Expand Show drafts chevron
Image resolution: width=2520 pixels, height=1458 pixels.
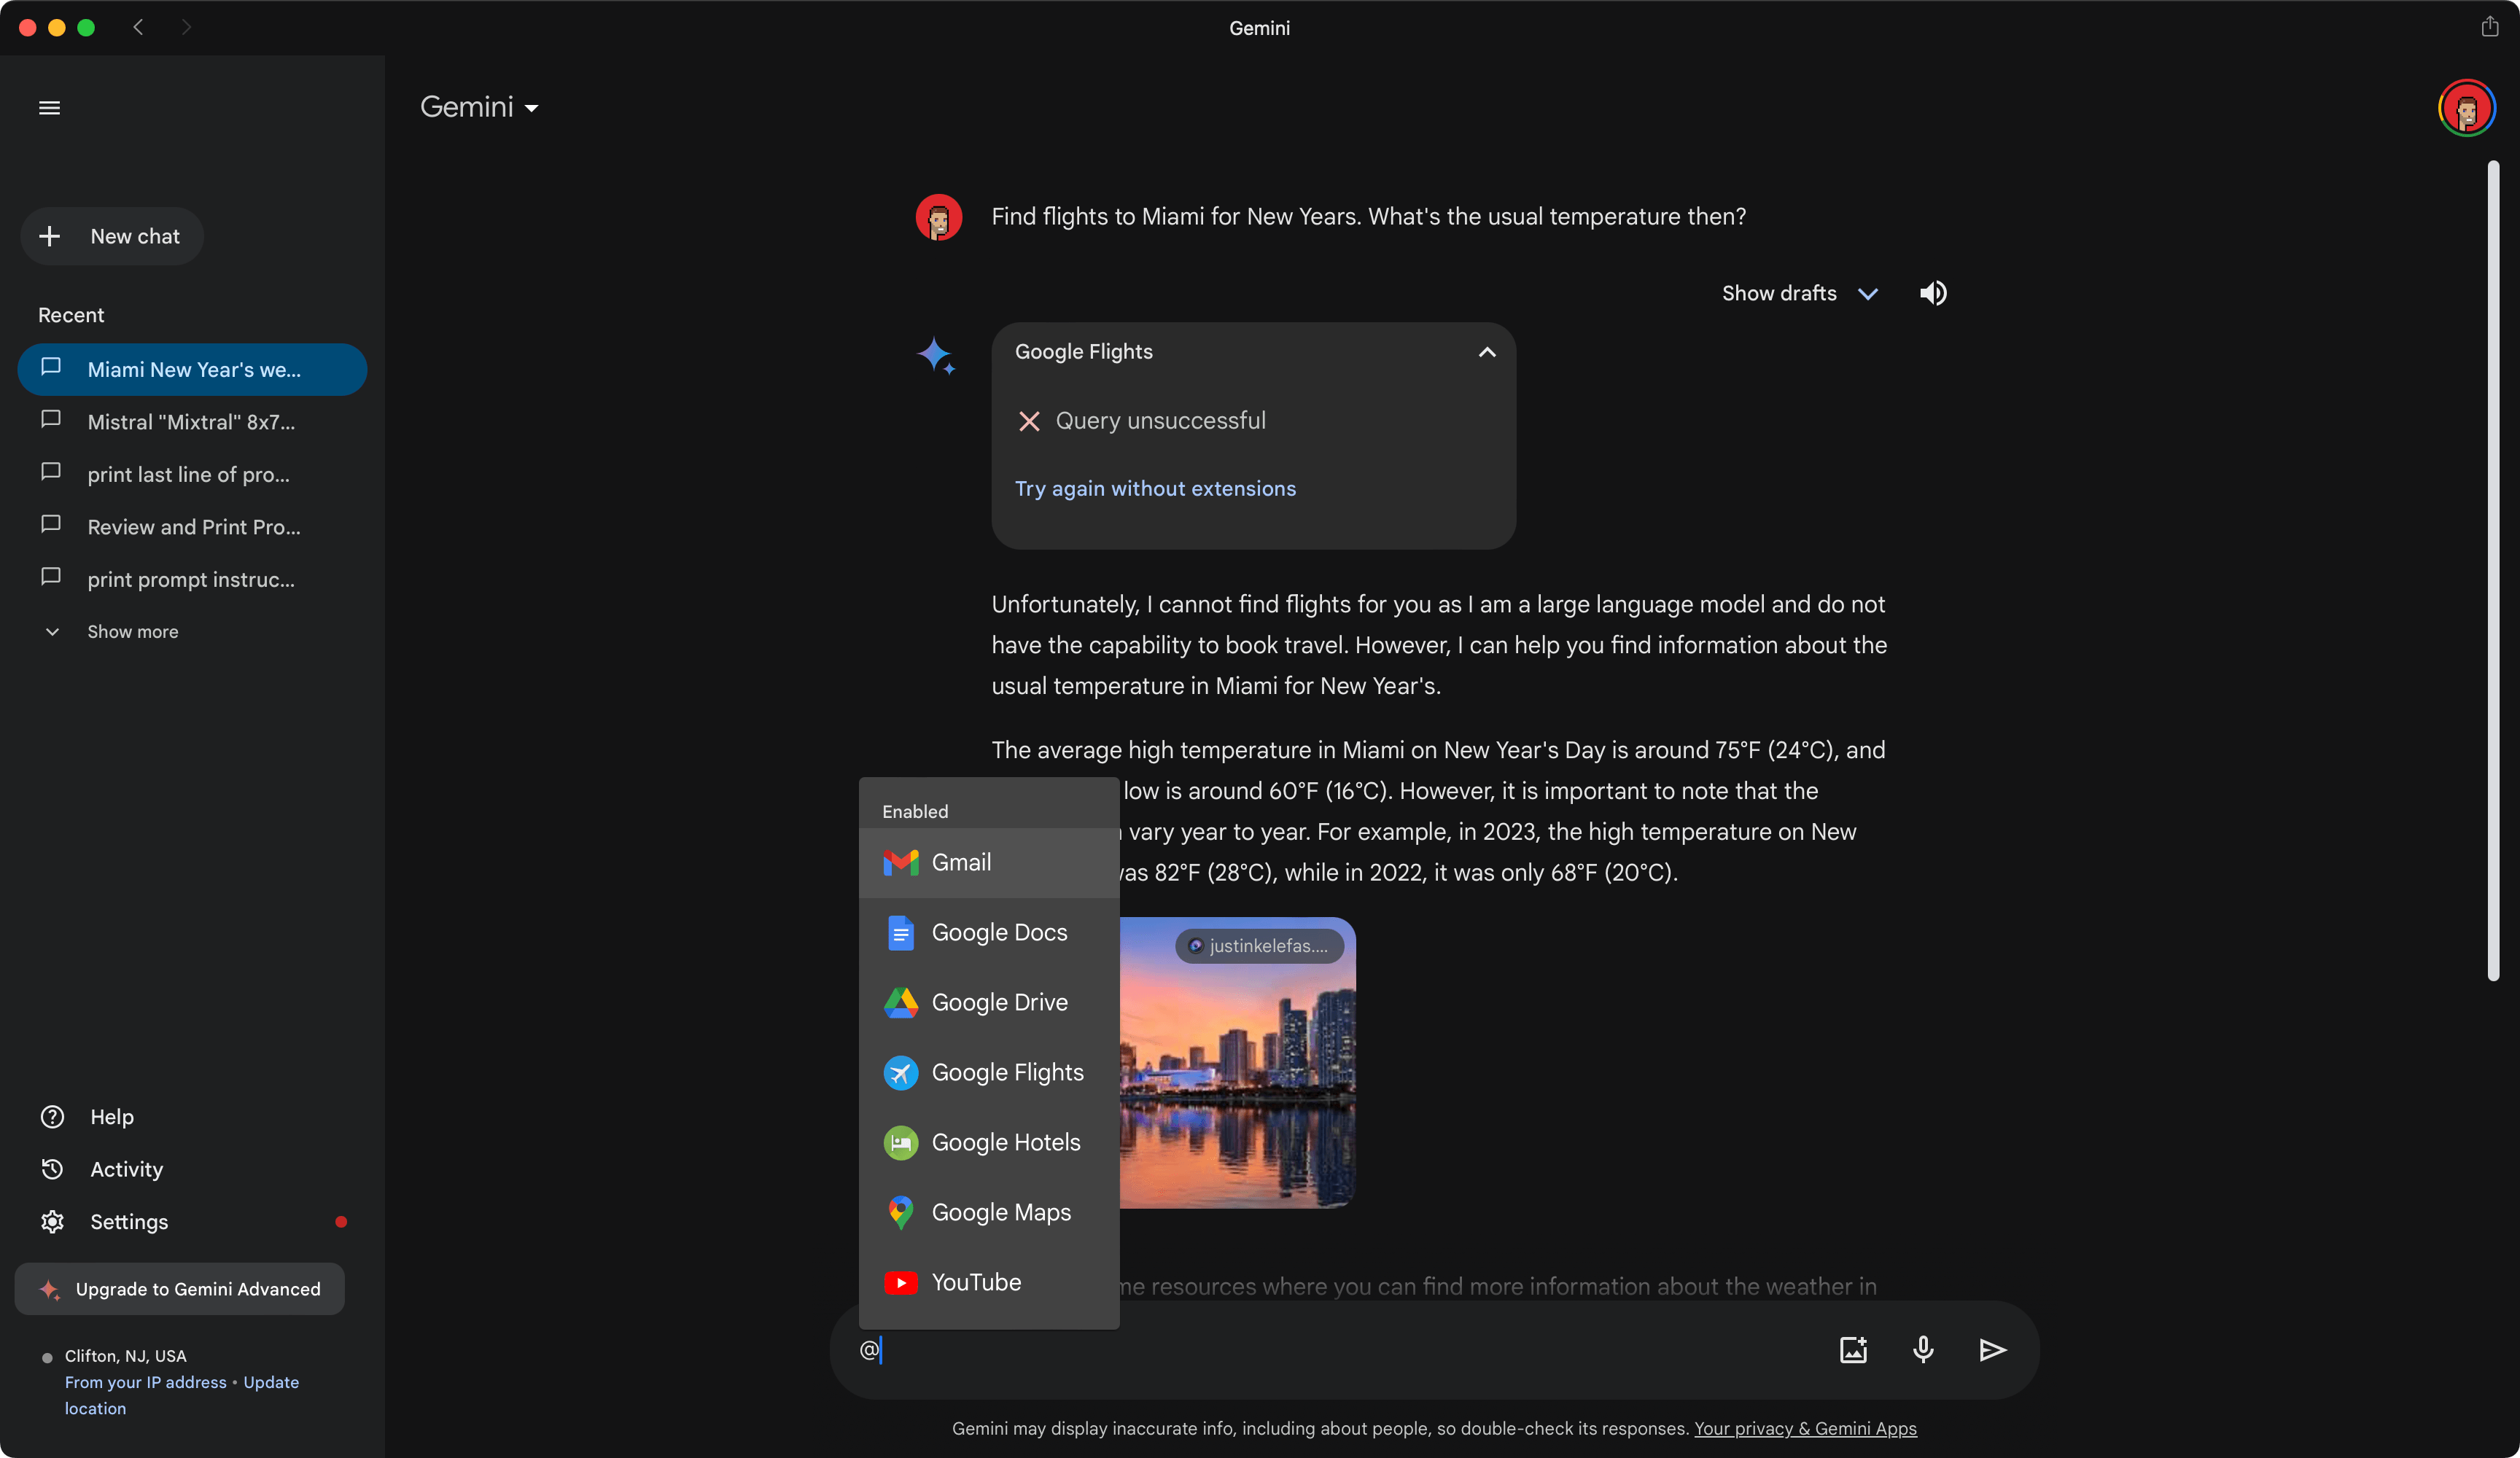(1867, 294)
